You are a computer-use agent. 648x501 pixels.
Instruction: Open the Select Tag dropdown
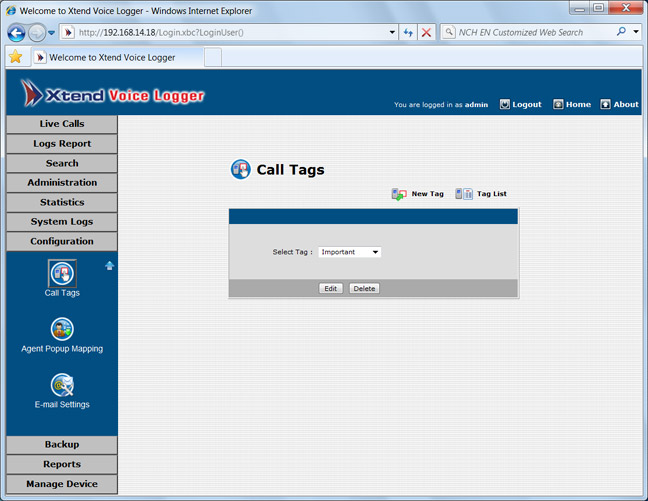click(x=350, y=252)
